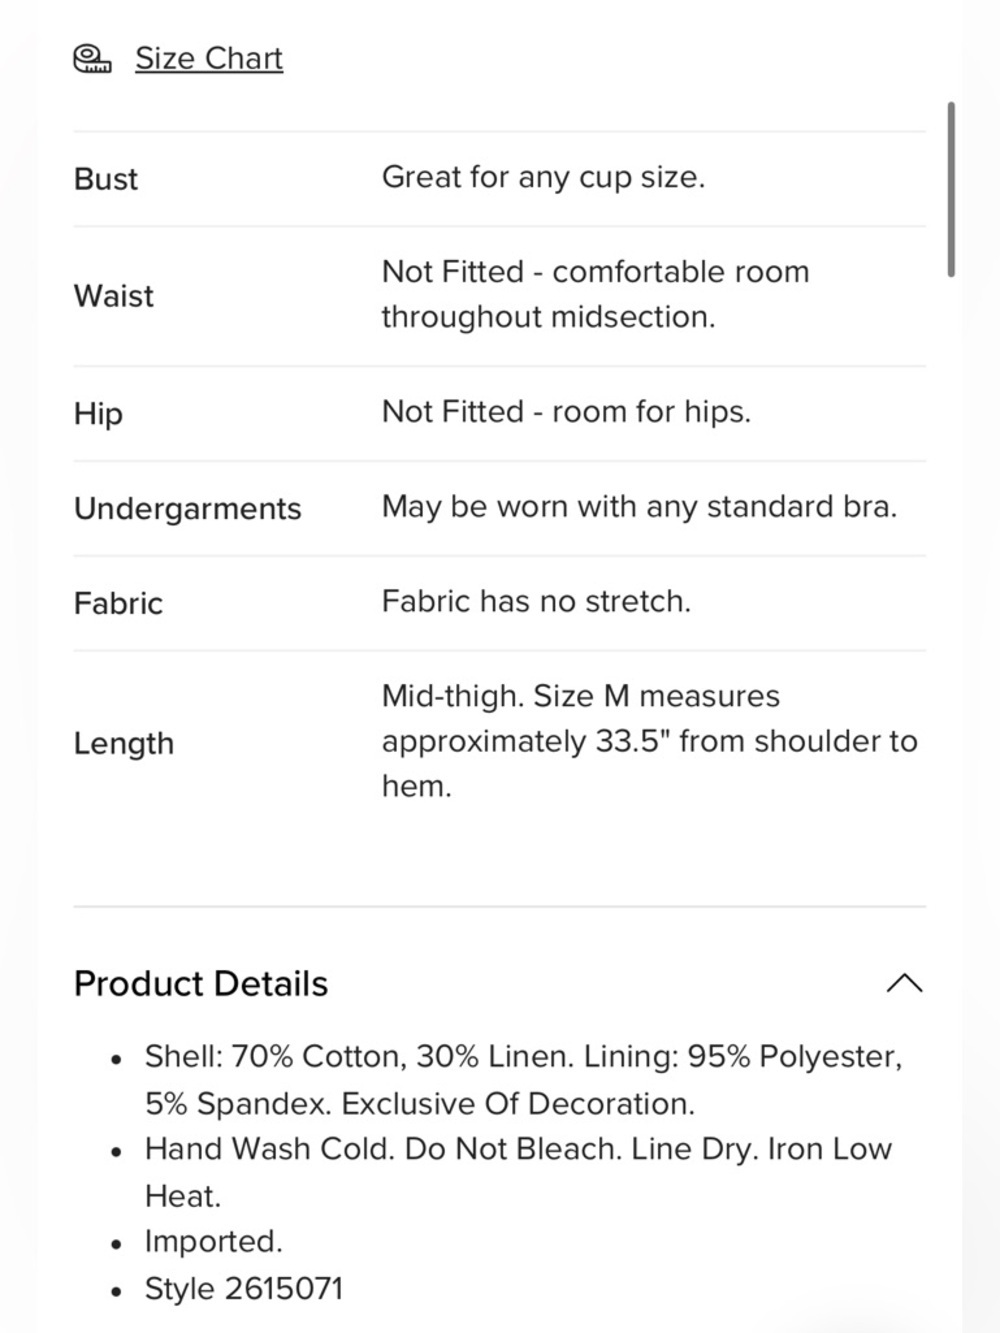Image resolution: width=1000 pixels, height=1333 pixels.
Task: Collapse the Product Details chevron
Action: tap(904, 984)
